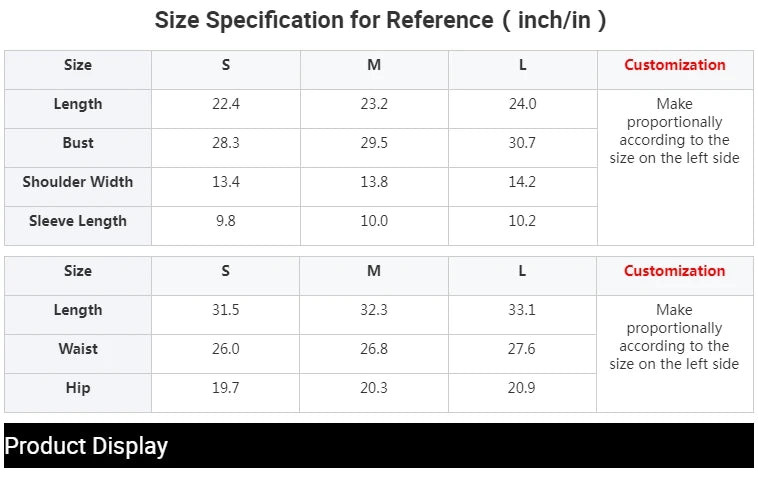Click the Sleeve Length row label
Screen dimensions: 758x487
click(x=78, y=221)
